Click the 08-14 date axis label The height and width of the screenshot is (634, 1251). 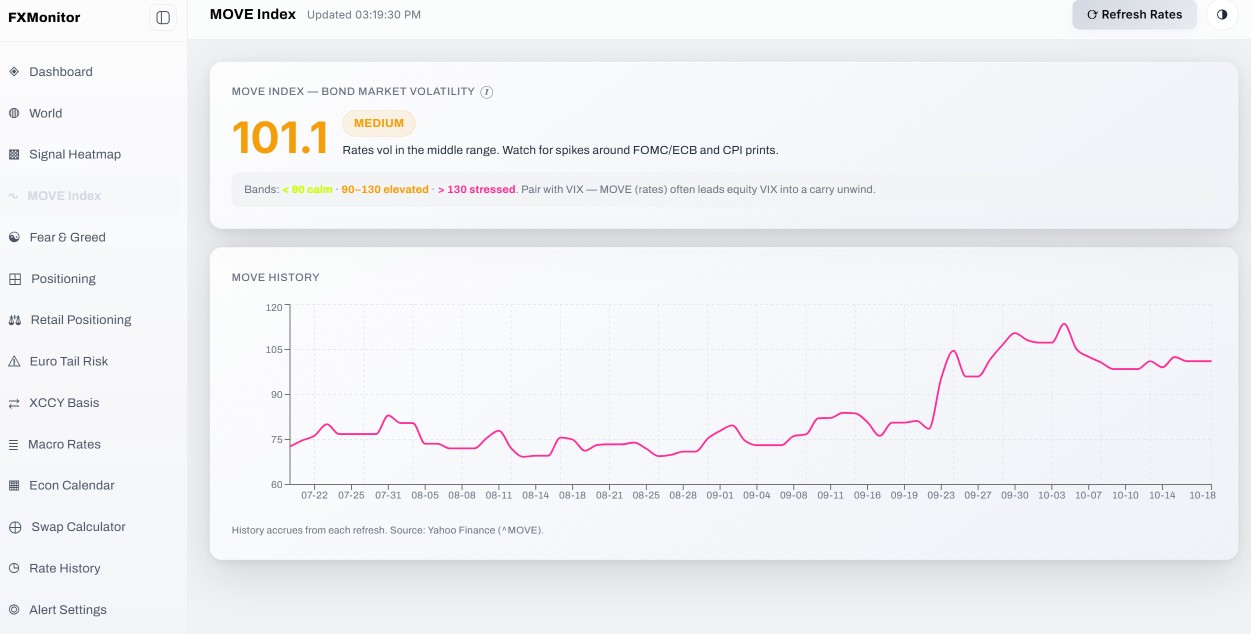click(x=535, y=495)
